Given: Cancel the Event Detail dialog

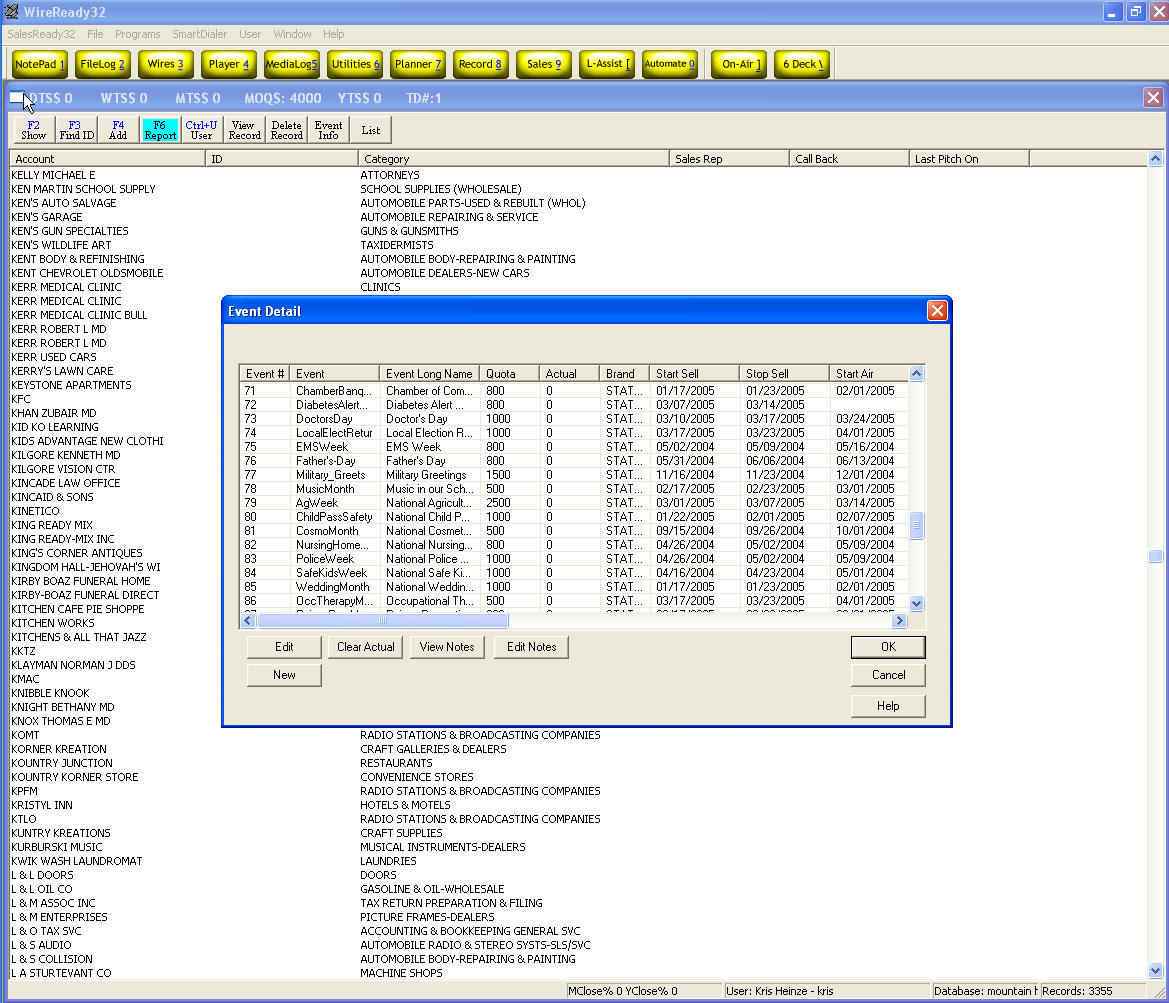Looking at the screenshot, I should tap(888, 675).
